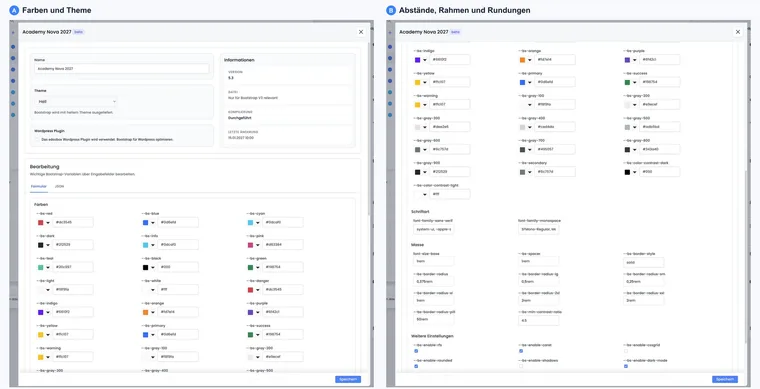Click the --bs-indigo hex field in panel A
This screenshot has height=389, width=760.
click(73, 312)
